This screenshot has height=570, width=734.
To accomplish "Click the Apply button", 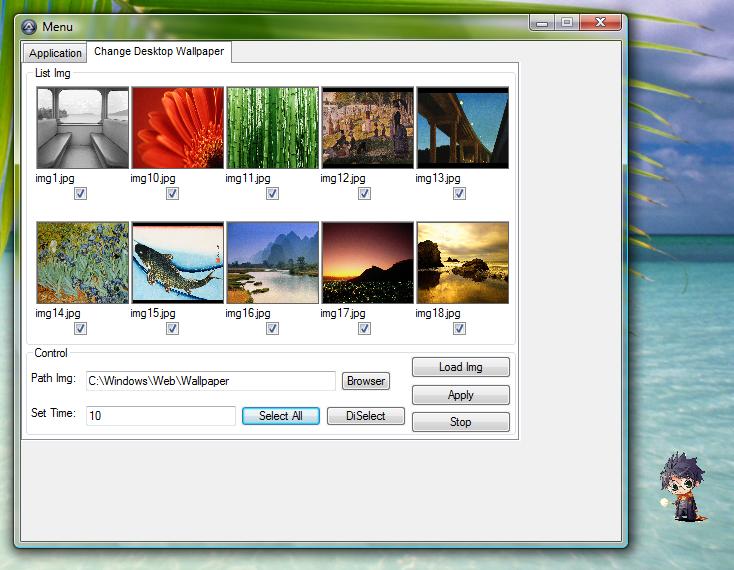I will (x=460, y=395).
